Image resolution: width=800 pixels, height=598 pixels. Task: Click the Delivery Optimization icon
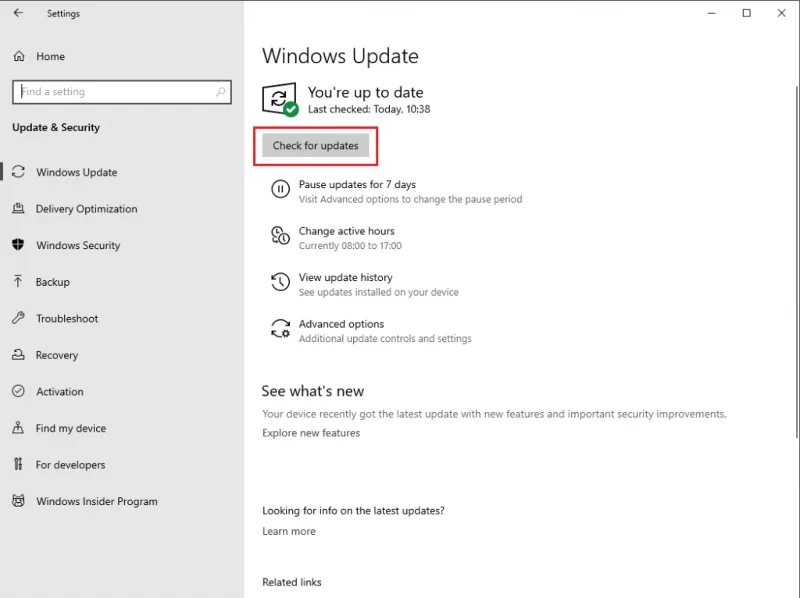18,208
